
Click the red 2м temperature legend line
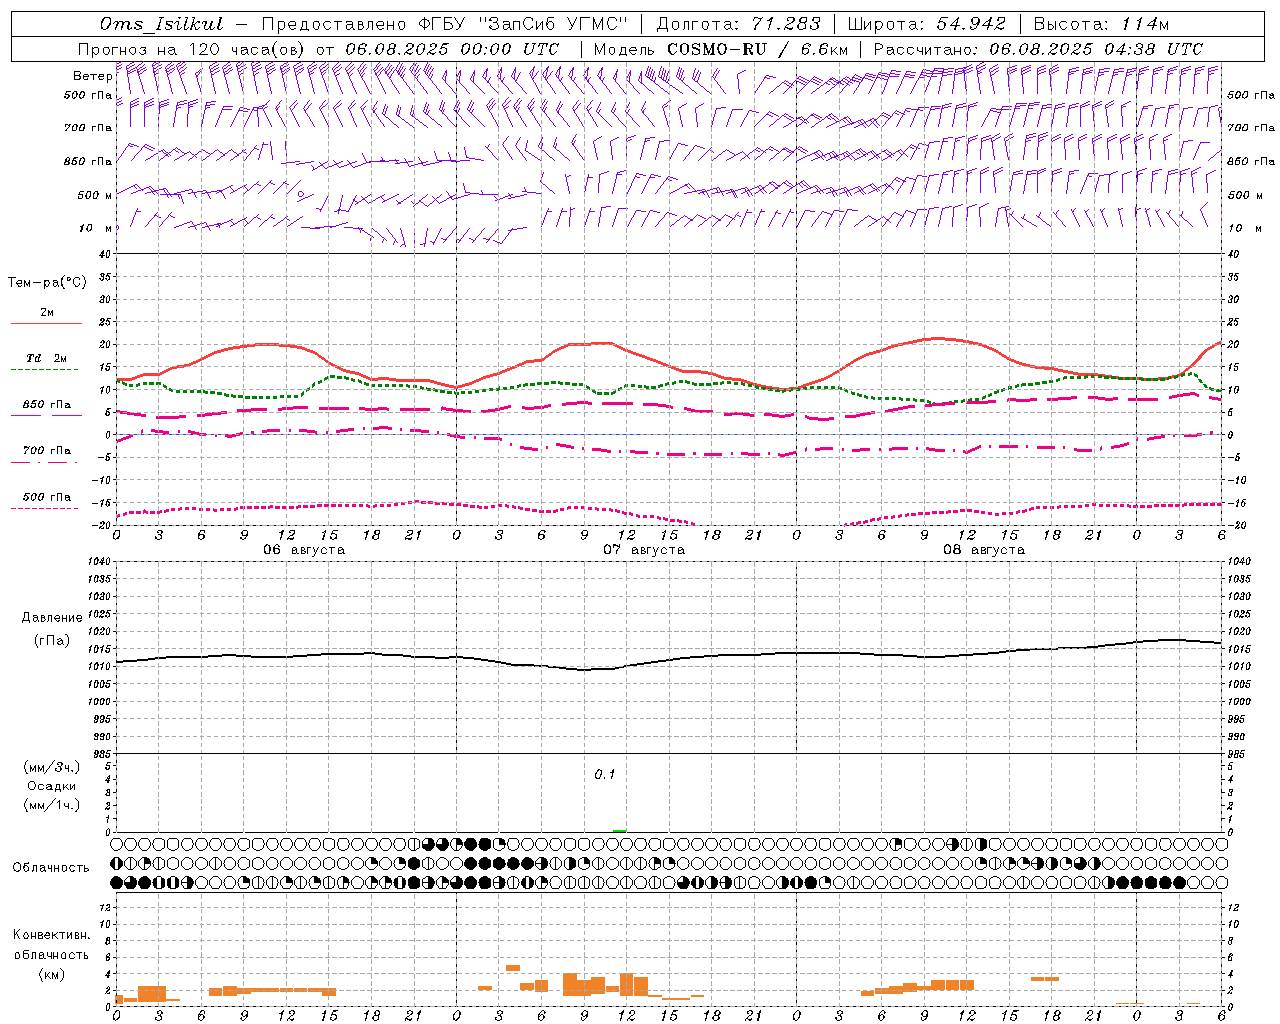46,323
